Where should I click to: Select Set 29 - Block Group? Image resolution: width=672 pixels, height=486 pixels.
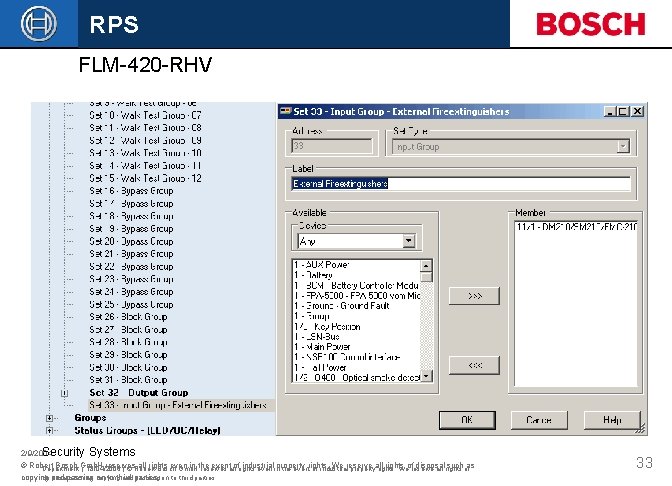[x=128, y=355]
